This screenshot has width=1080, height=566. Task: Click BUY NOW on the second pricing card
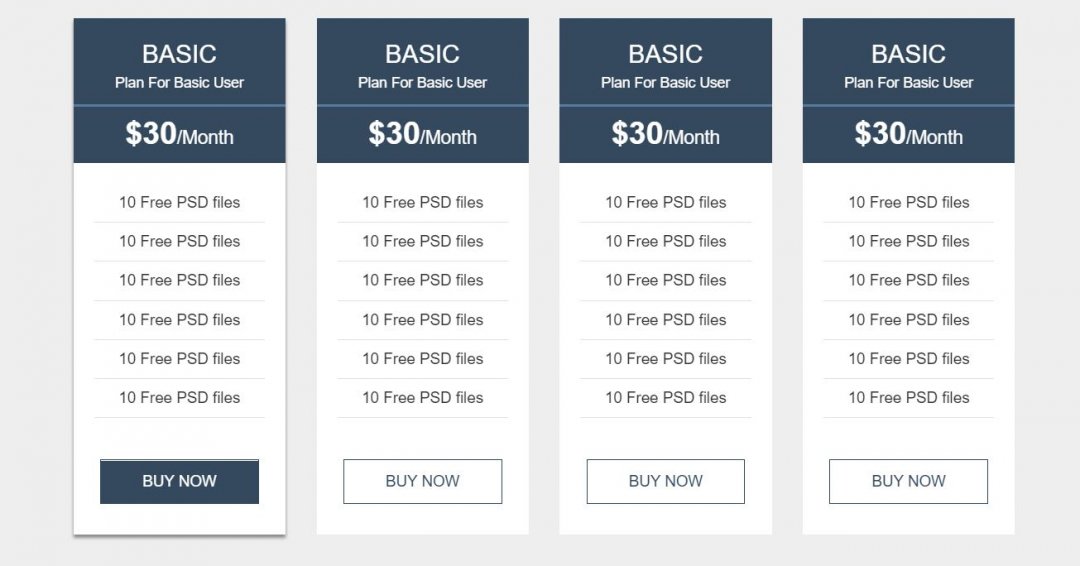pyautogui.click(x=422, y=481)
